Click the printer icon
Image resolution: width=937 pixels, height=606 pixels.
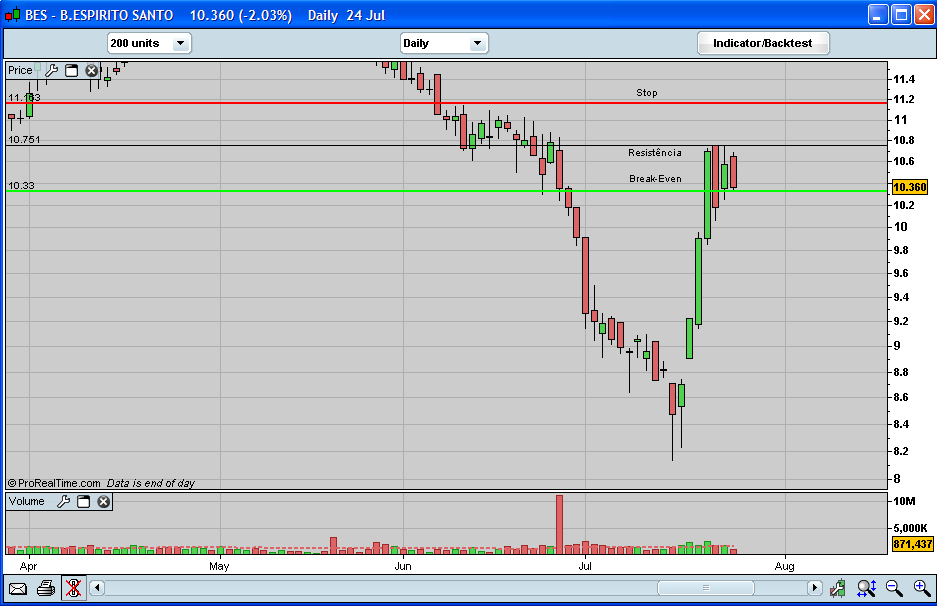[x=46, y=589]
